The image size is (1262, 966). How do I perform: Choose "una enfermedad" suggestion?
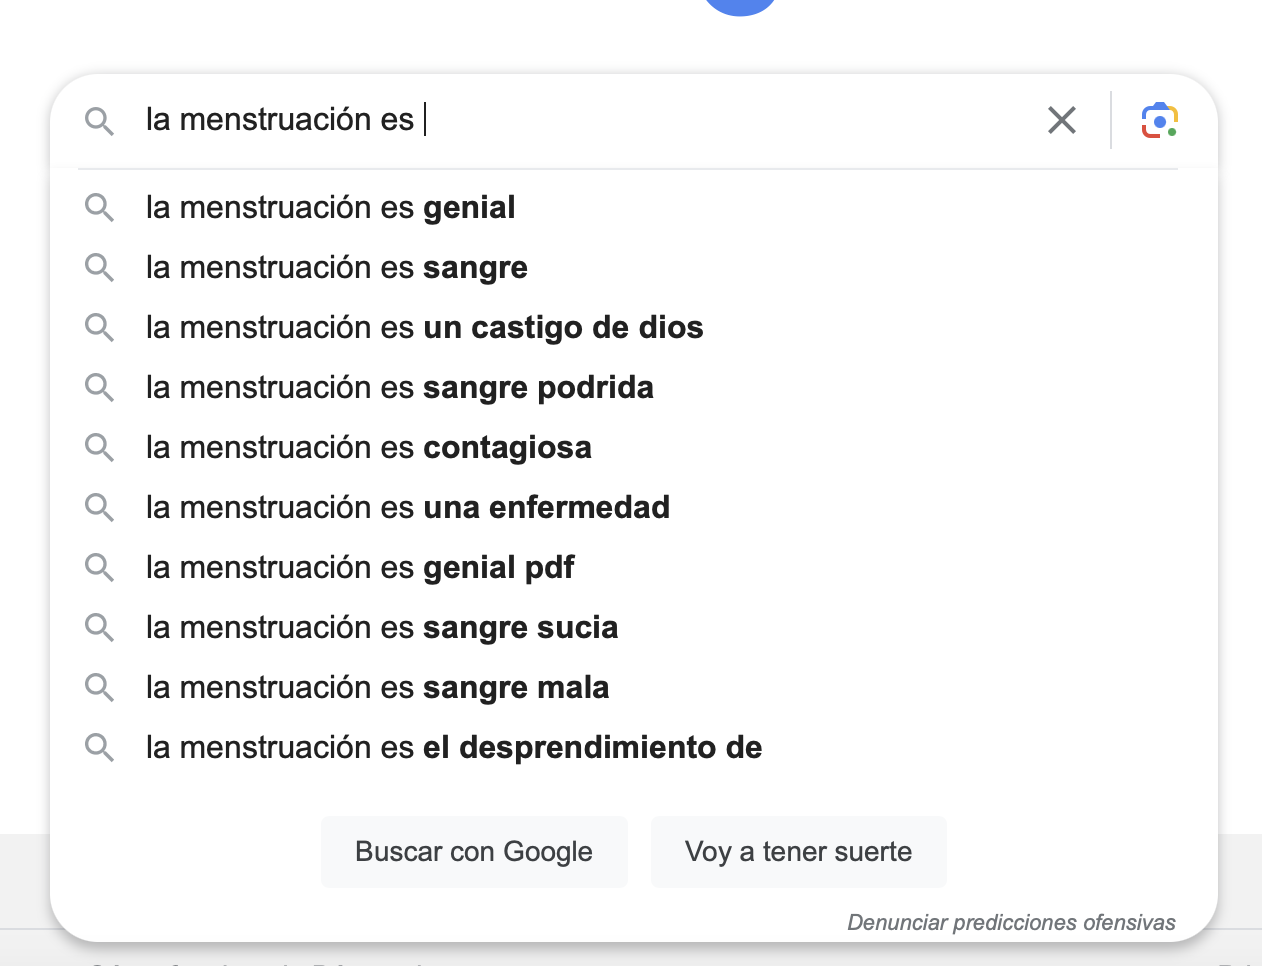coord(634,507)
